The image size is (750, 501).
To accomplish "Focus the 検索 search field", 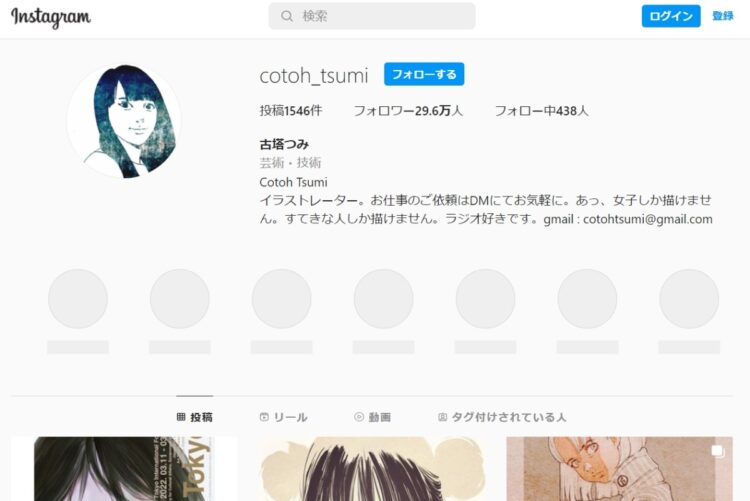I will click(x=372, y=16).
